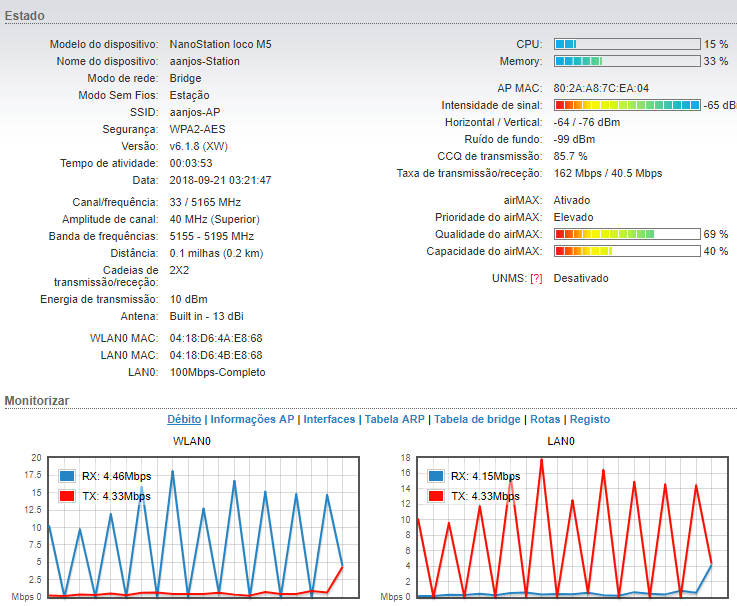
Task: Click the UNMS [?] help link
Action: pyautogui.click(x=536, y=278)
